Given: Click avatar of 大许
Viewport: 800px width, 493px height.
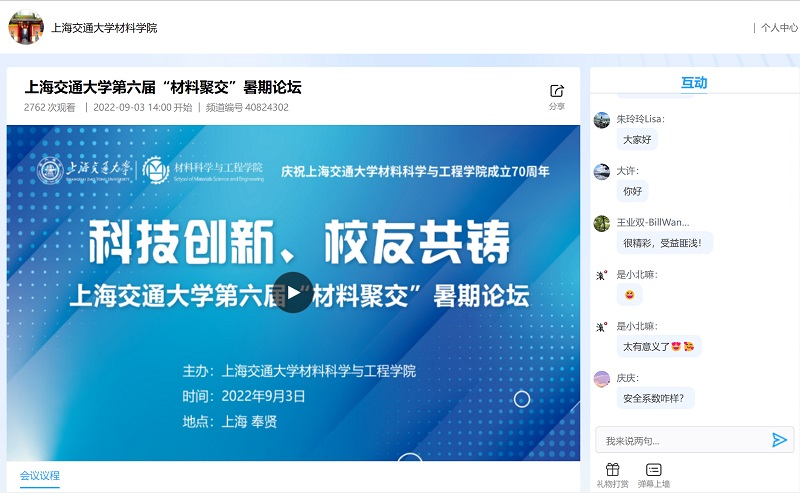Looking at the screenshot, I should pyautogui.click(x=602, y=171).
